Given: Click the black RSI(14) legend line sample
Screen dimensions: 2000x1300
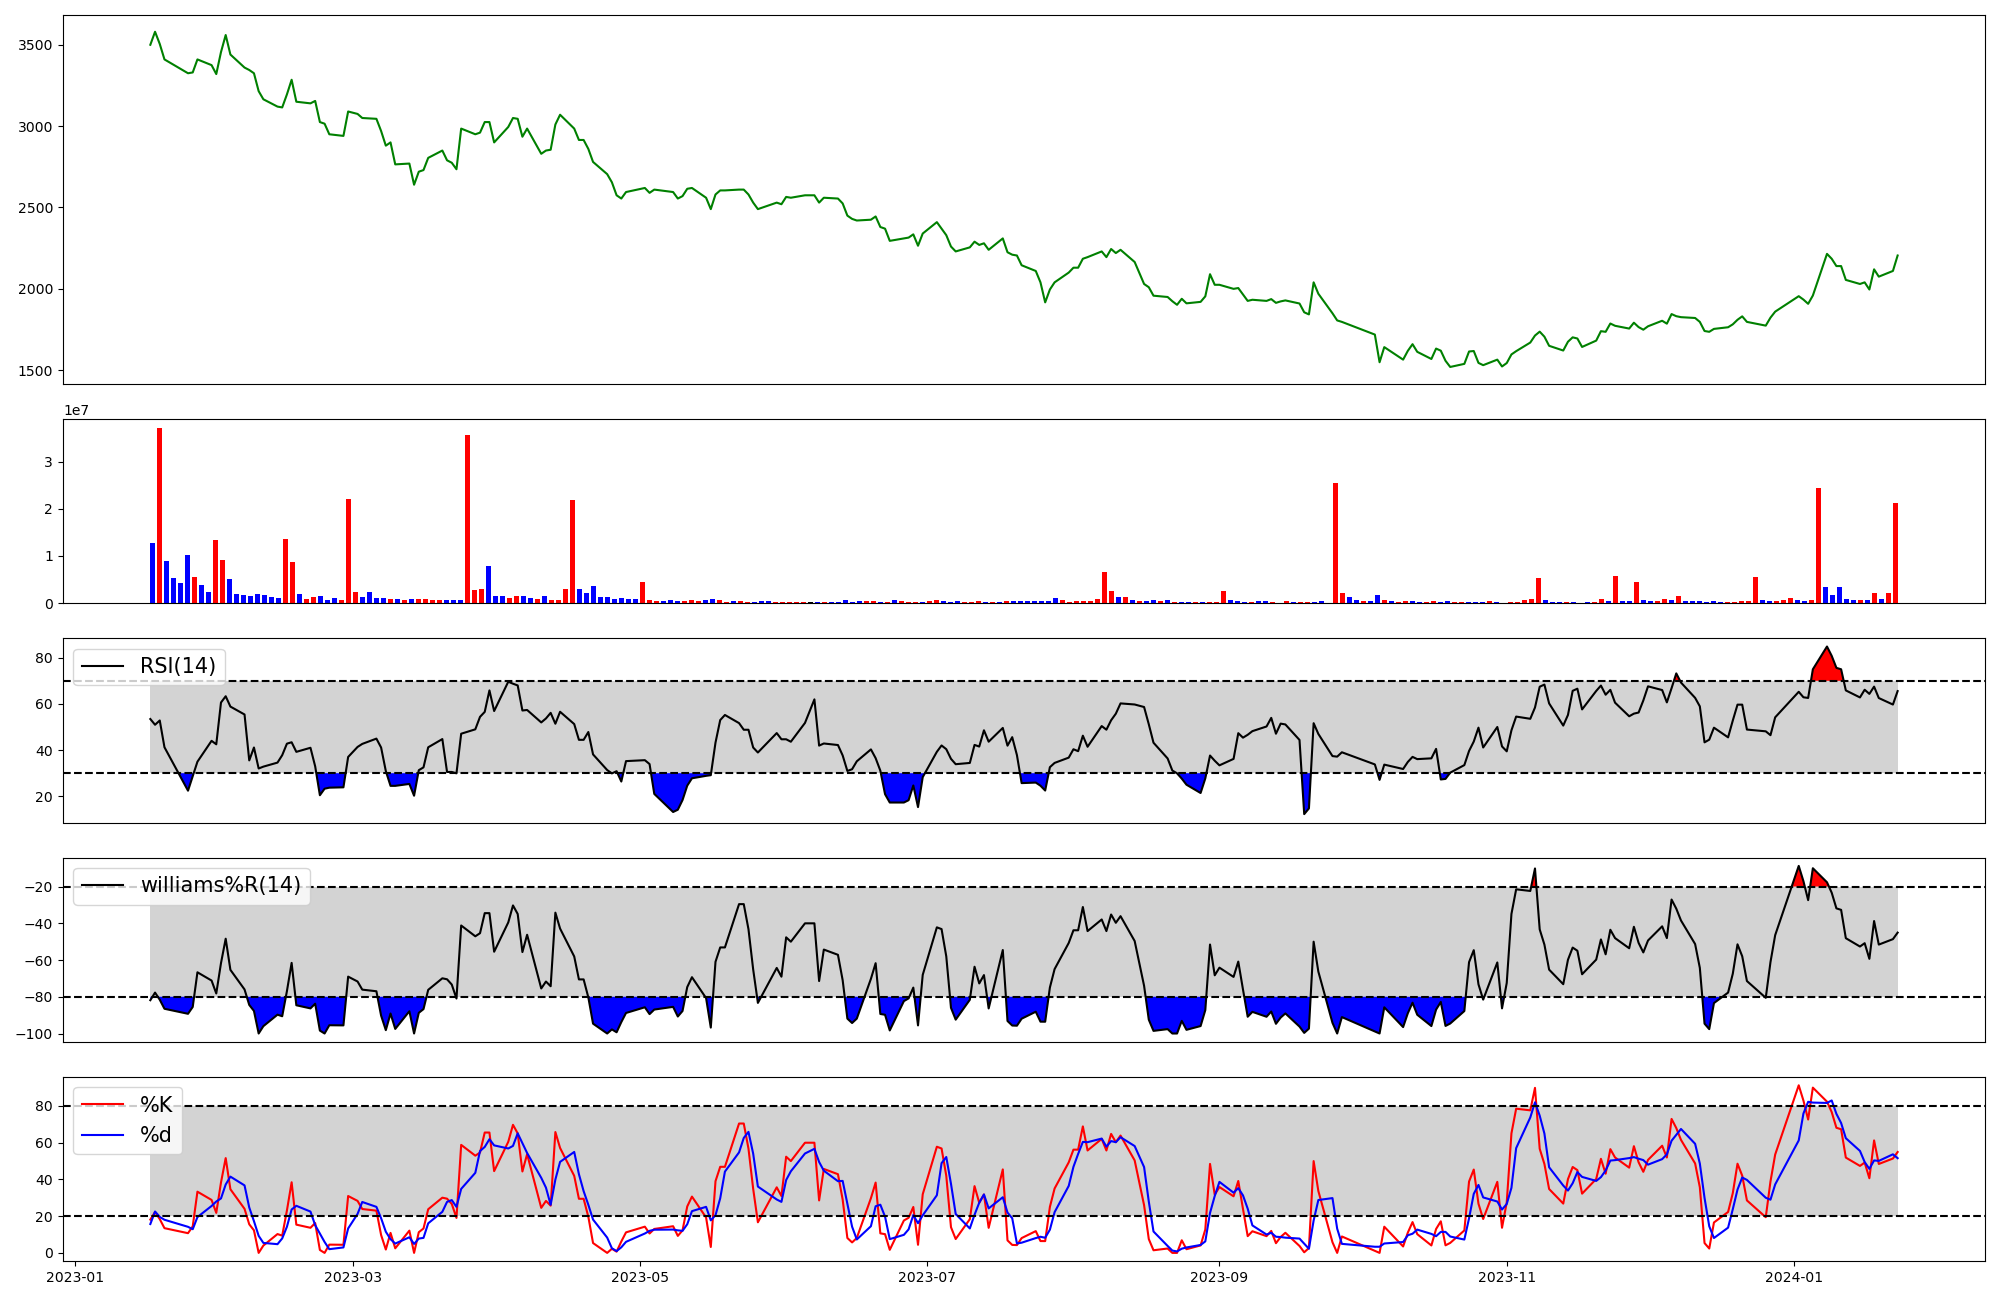Looking at the screenshot, I should pos(102,666).
